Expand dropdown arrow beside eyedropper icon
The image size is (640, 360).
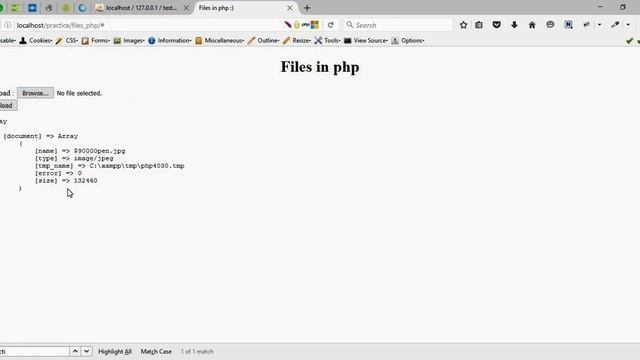(628, 25)
